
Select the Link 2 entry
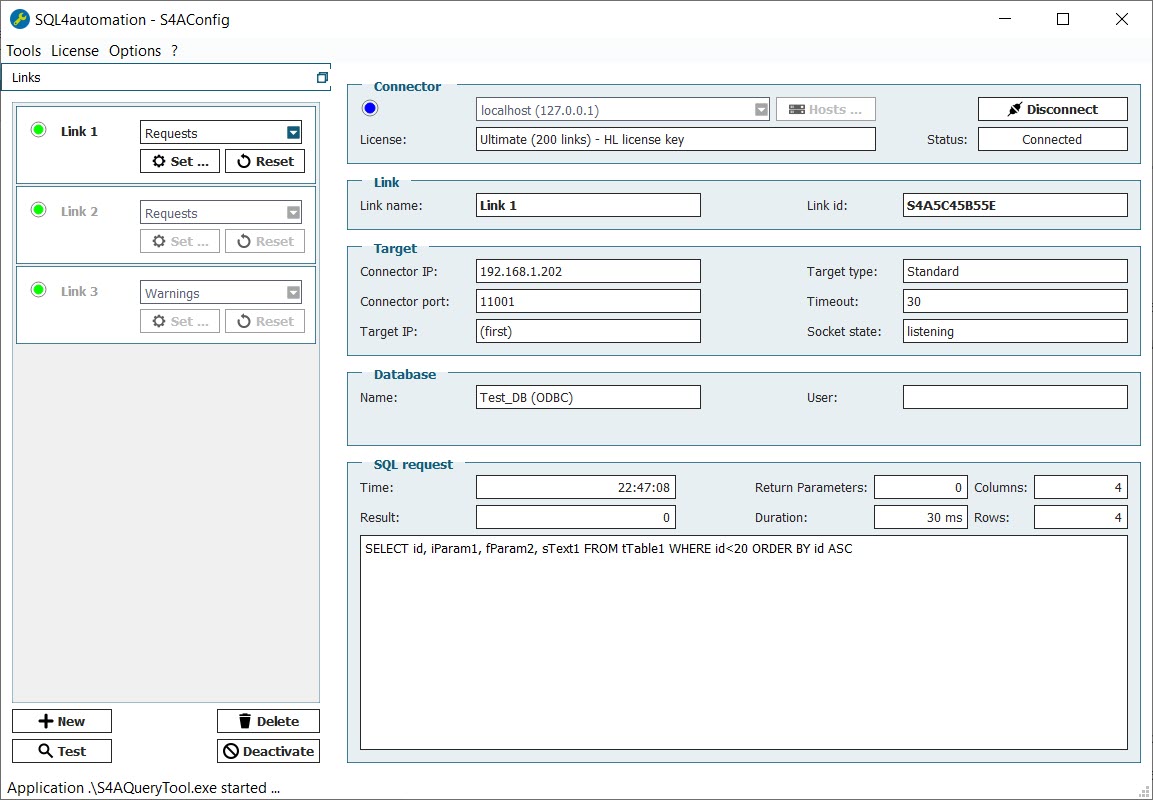coord(80,212)
